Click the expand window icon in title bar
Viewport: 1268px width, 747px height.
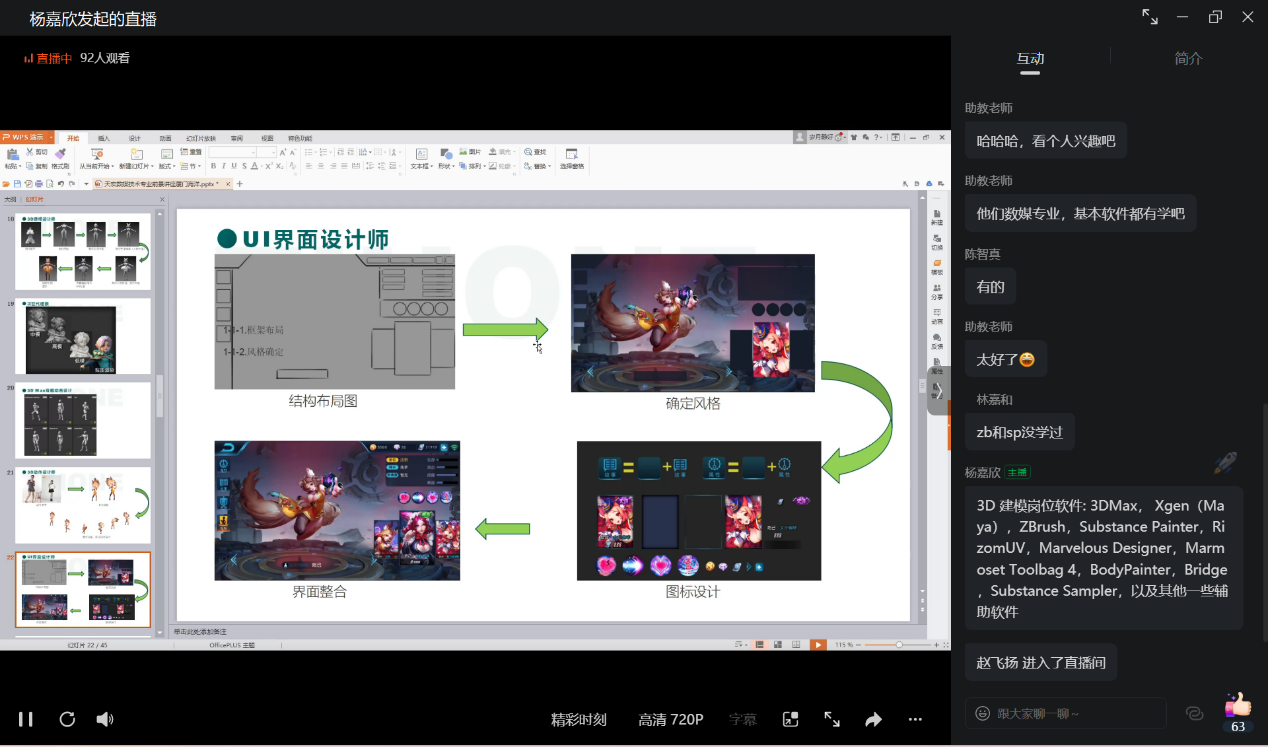1150,17
